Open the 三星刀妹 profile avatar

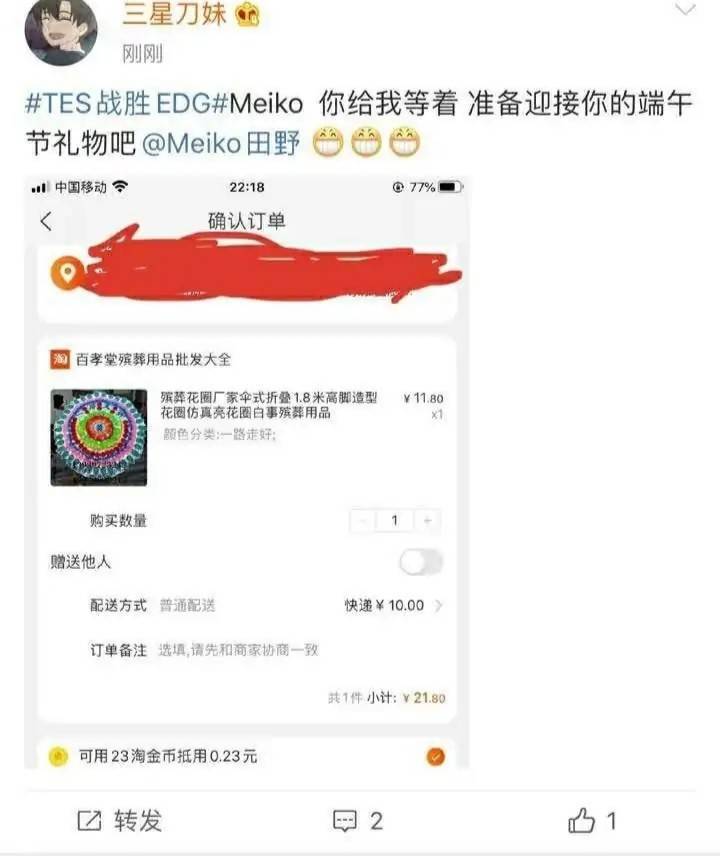61,32
